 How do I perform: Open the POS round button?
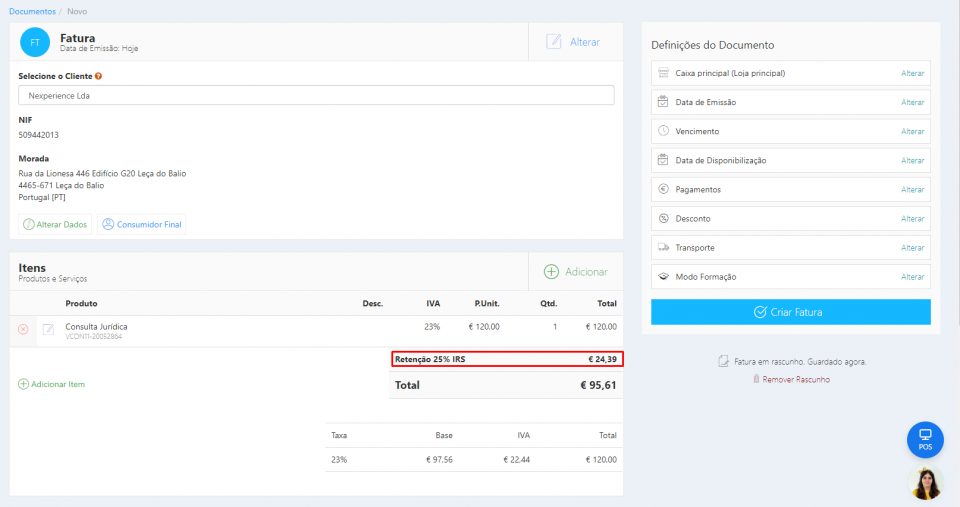(925, 440)
